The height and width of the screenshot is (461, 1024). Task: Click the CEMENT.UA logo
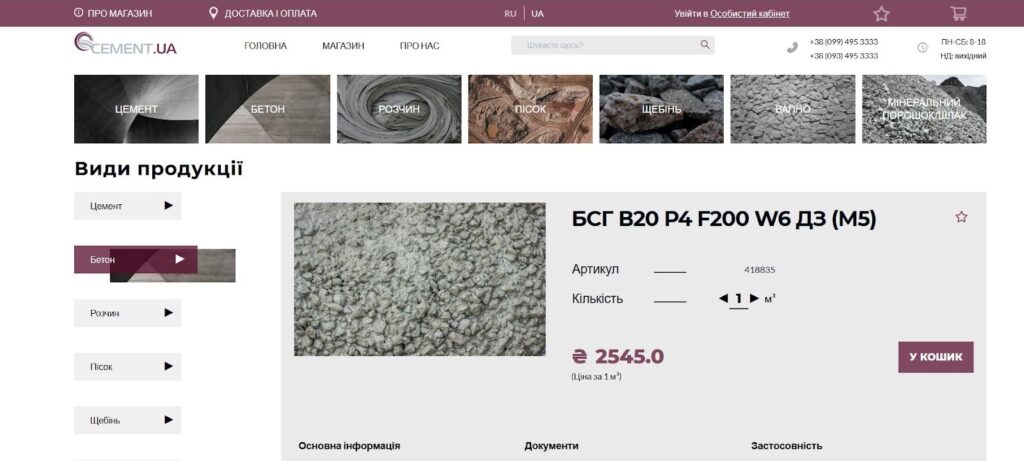point(125,44)
